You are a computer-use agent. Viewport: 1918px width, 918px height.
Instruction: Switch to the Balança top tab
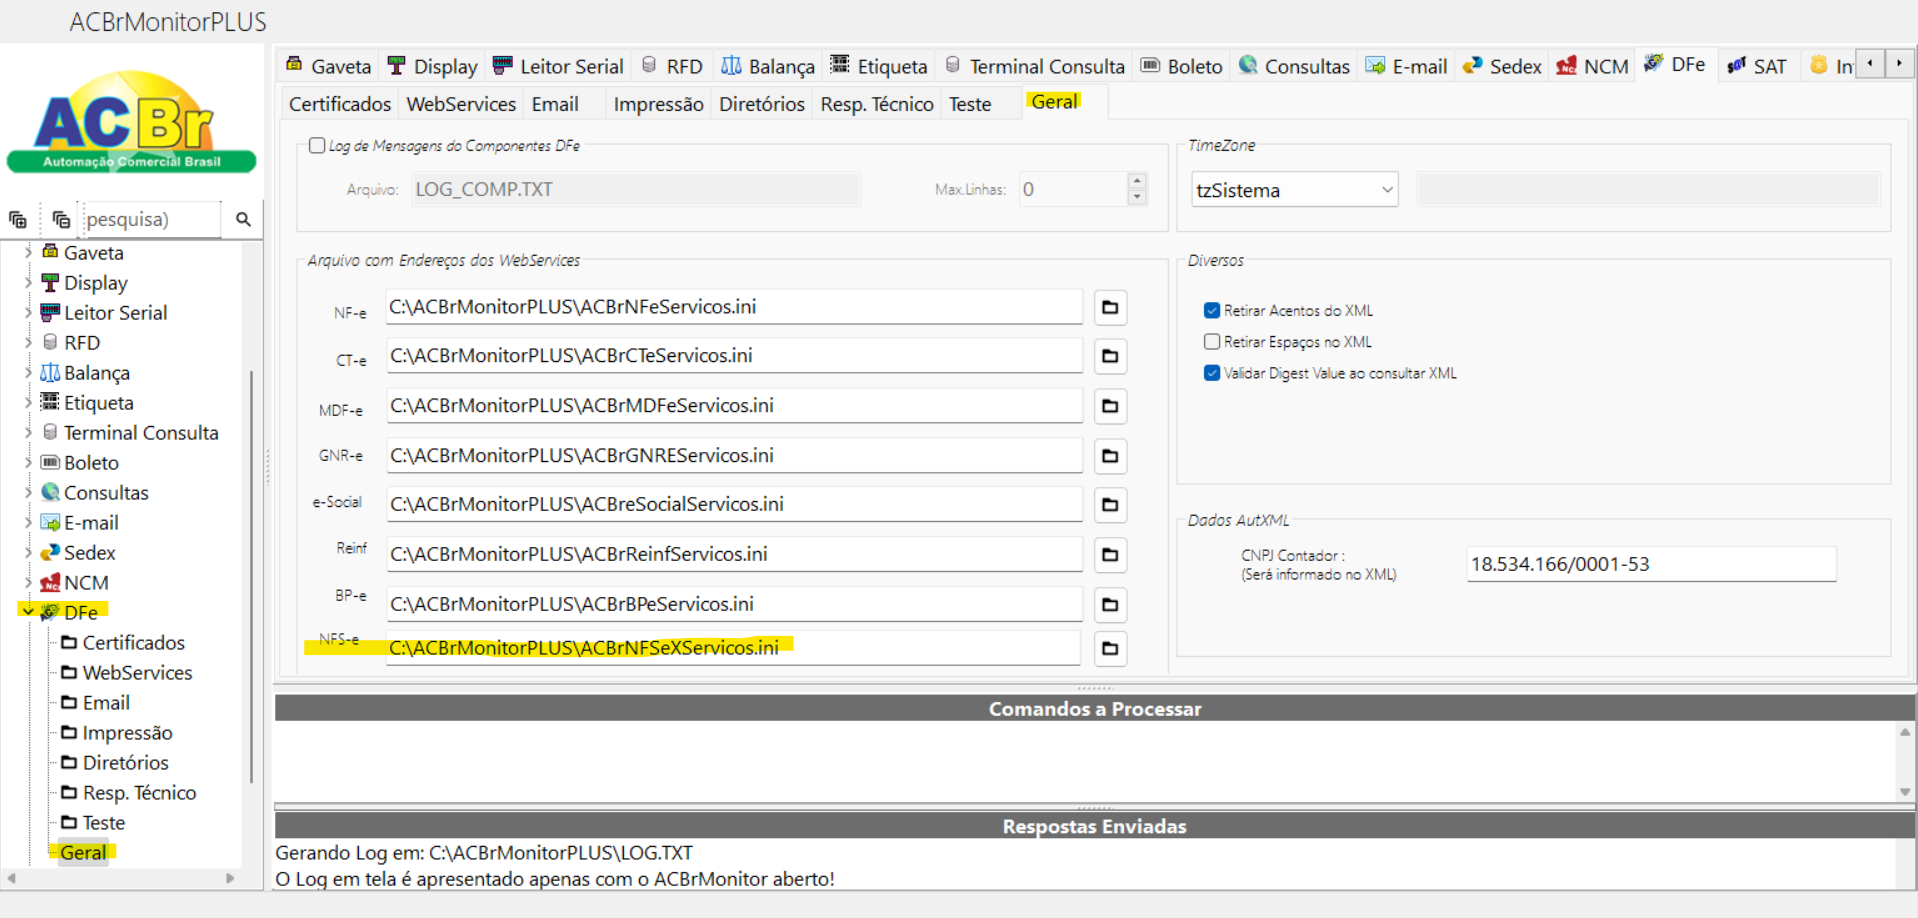(x=768, y=66)
